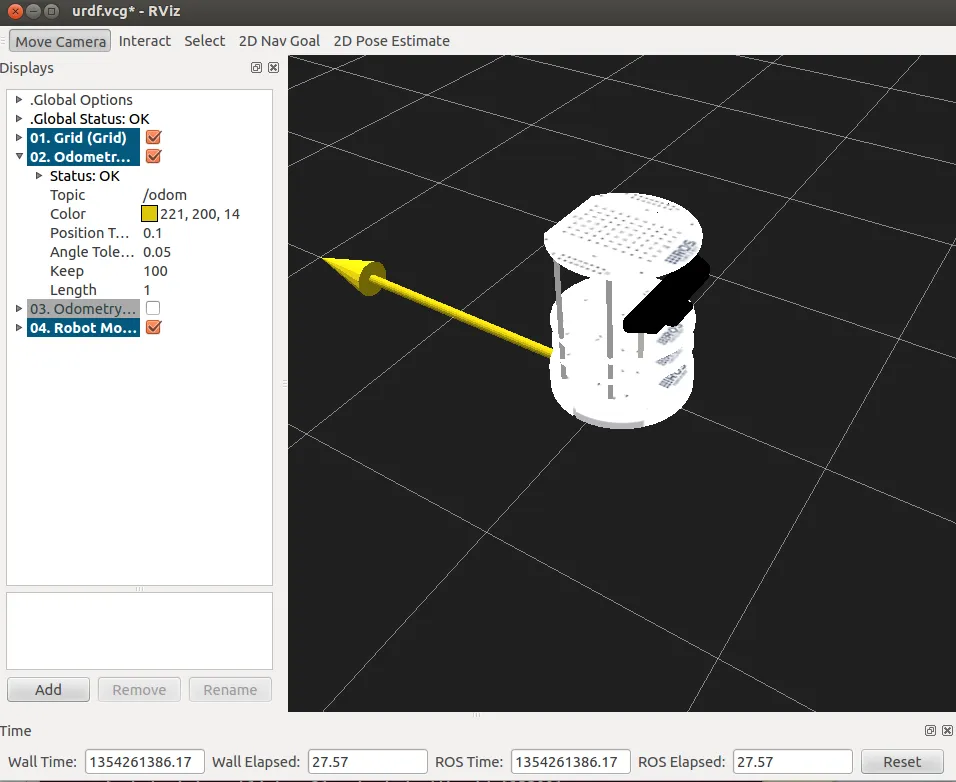The width and height of the screenshot is (956, 782).
Task: Undock the Time panel
Action: pyautogui.click(x=930, y=731)
